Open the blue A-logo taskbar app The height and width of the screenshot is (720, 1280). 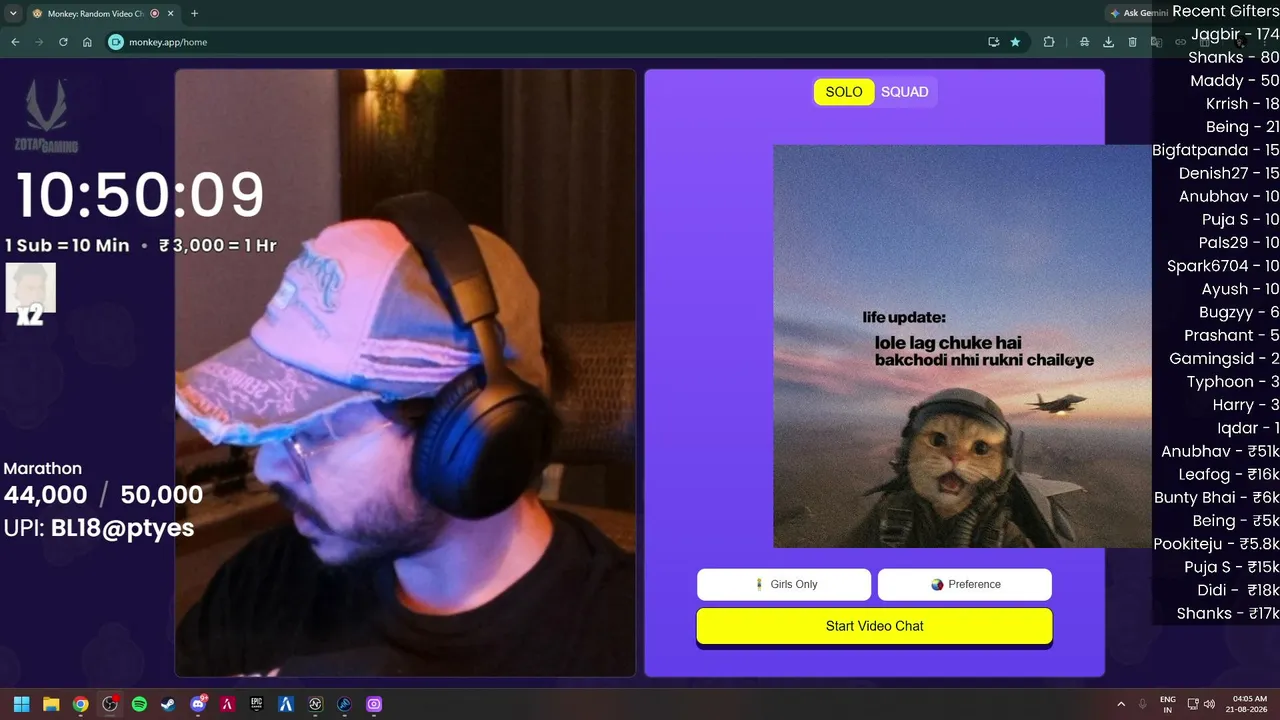pos(286,704)
